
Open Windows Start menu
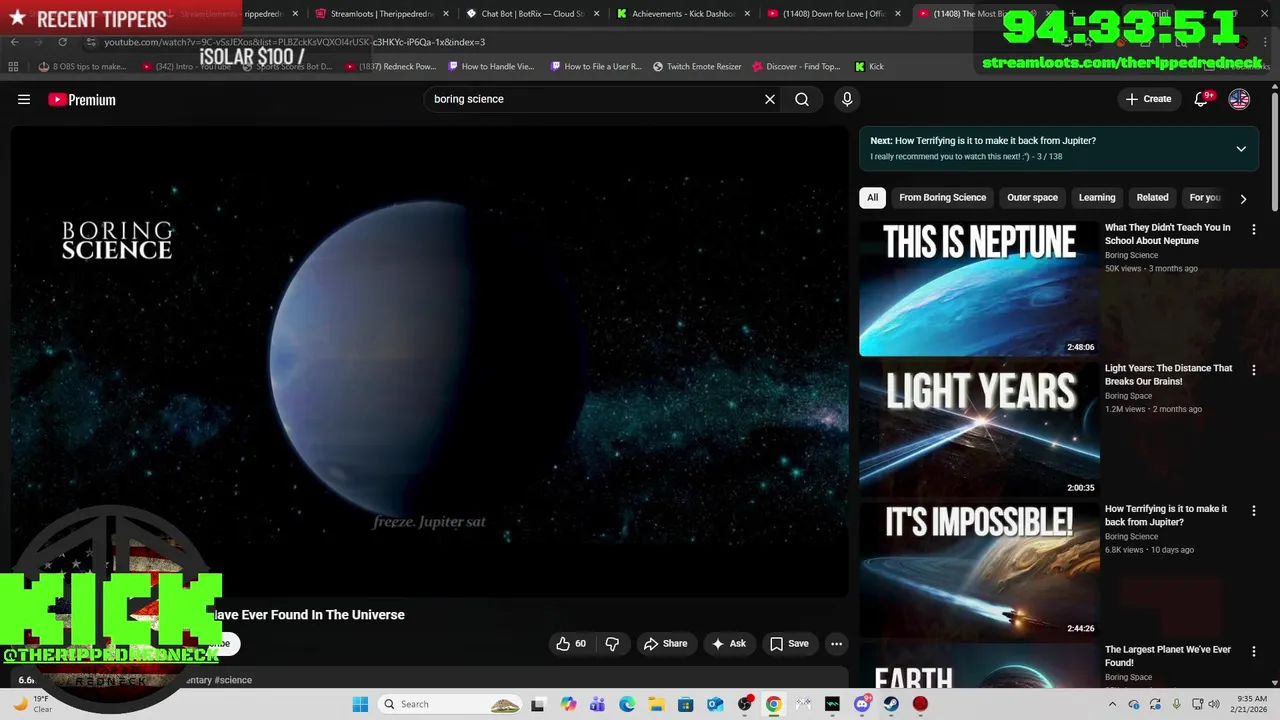(x=360, y=704)
